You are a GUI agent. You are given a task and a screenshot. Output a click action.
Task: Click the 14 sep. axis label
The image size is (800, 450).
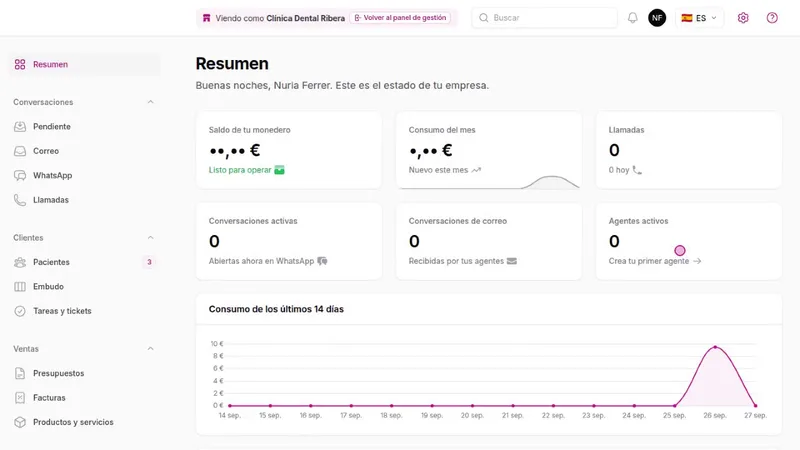pos(230,415)
